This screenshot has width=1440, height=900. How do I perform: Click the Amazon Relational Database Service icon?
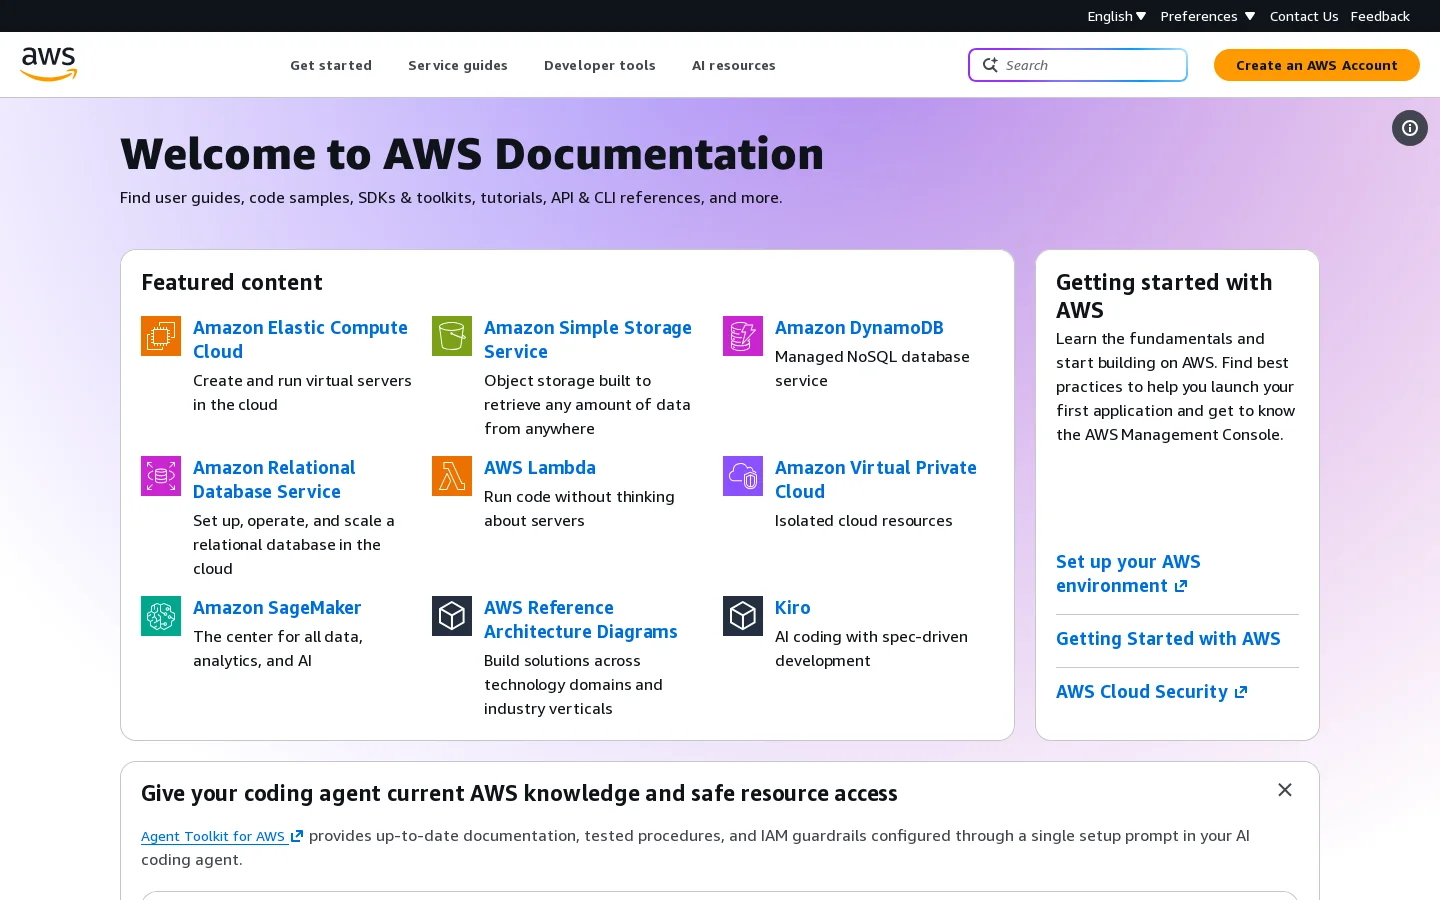point(161,476)
